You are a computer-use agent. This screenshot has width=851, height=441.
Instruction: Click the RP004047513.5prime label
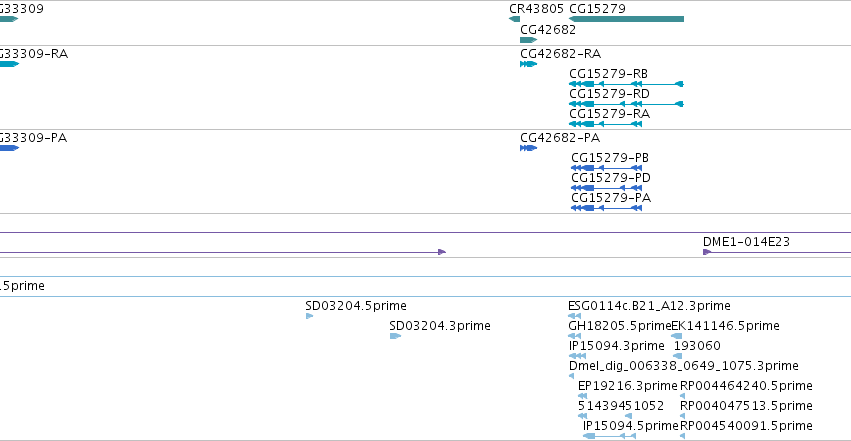[x=746, y=406]
